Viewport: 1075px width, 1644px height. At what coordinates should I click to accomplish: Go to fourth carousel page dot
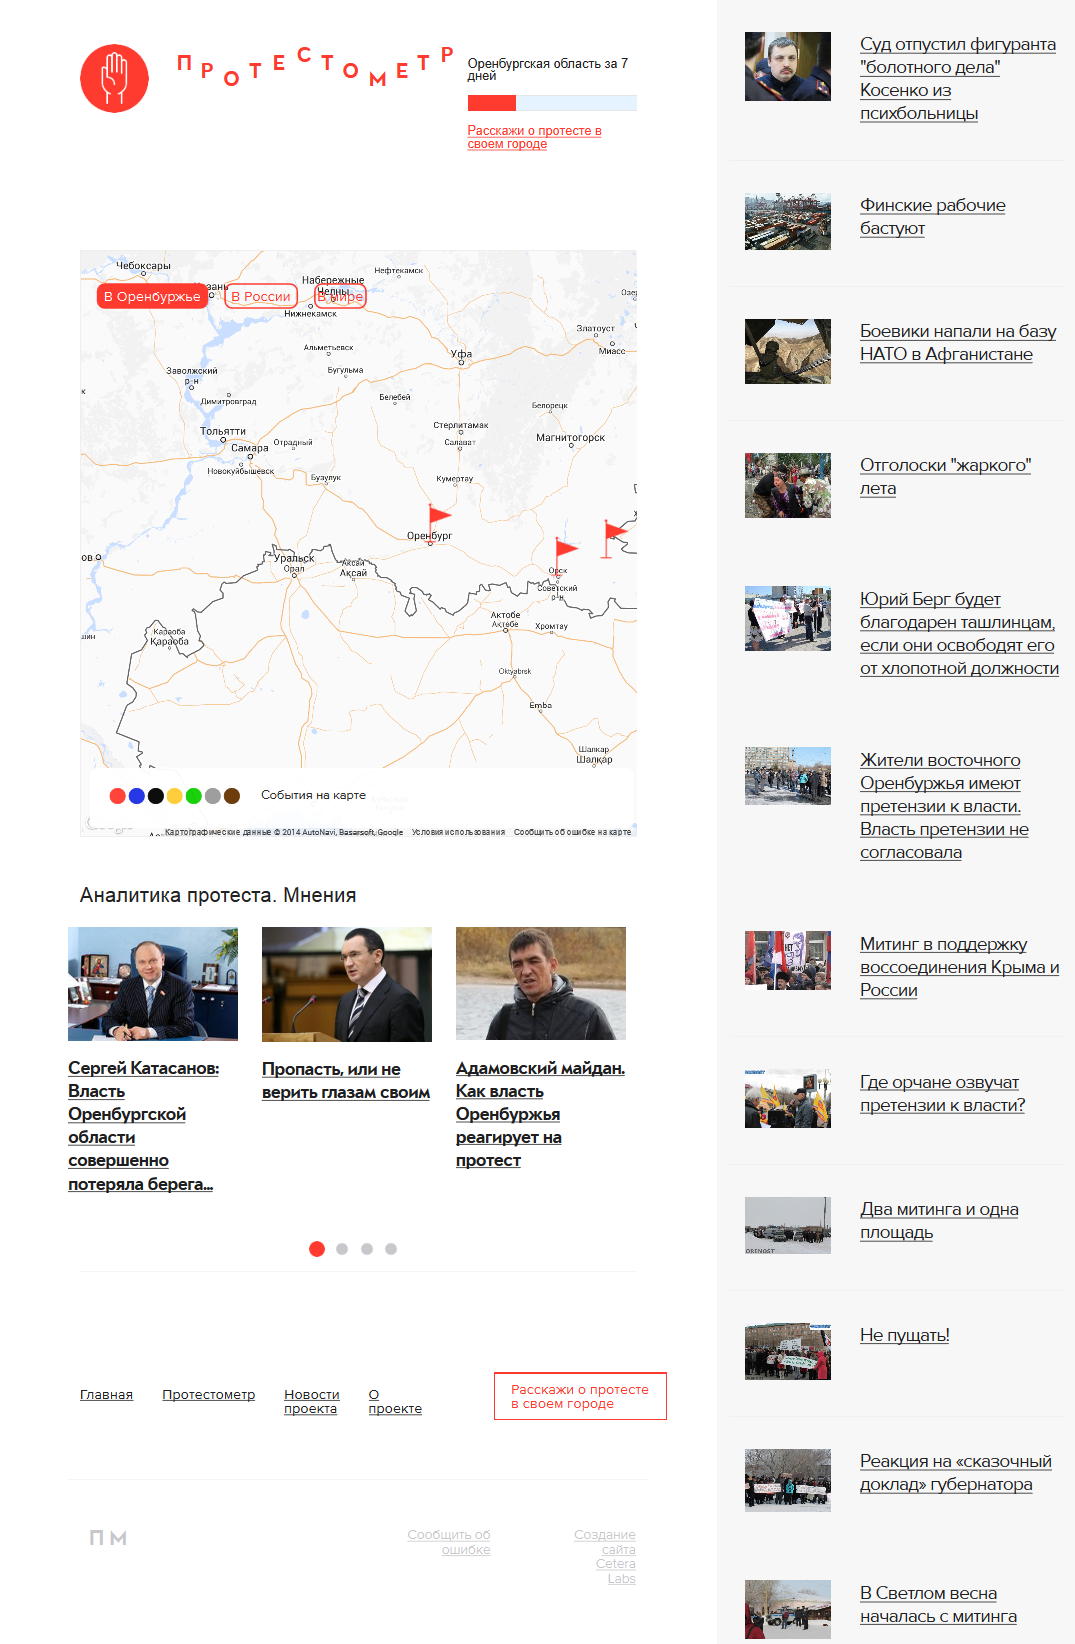pos(391,1249)
